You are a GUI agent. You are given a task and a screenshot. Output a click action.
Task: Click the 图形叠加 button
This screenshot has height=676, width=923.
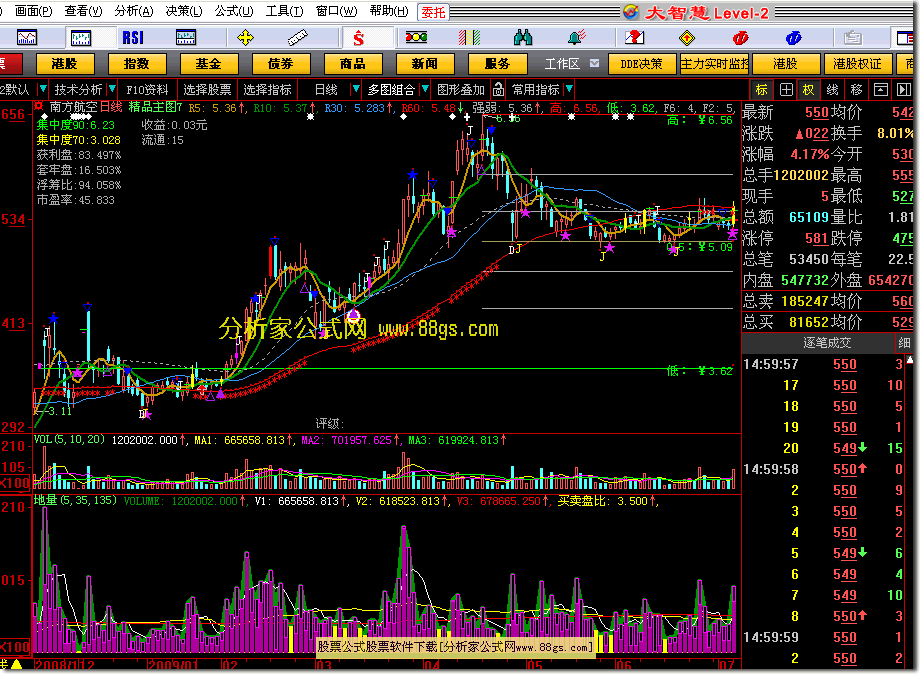[460, 90]
